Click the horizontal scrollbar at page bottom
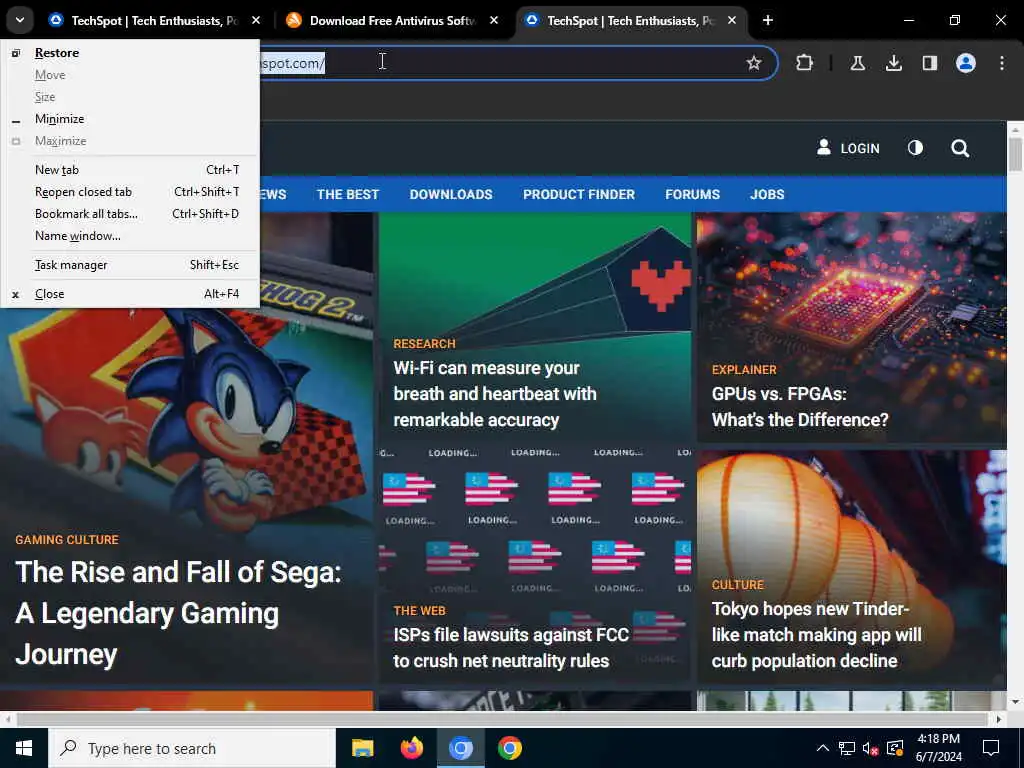The width and height of the screenshot is (1024, 768). point(502,719)
